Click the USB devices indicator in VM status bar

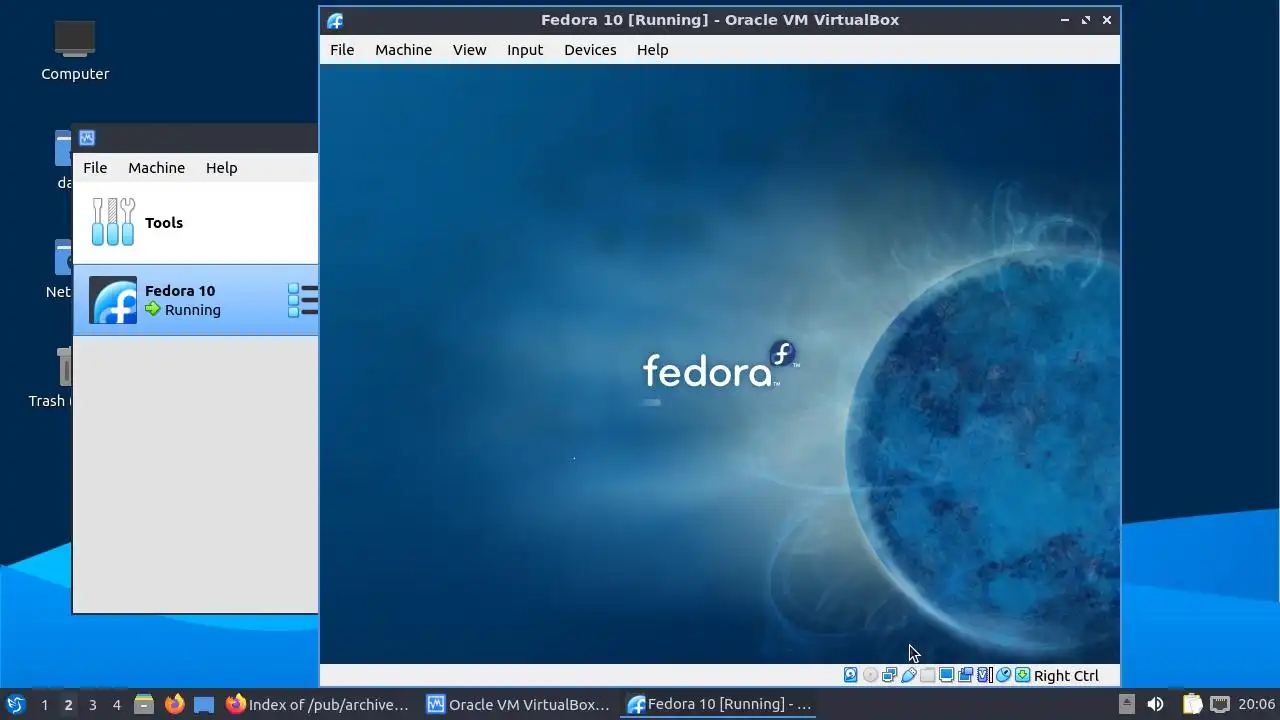908,675
